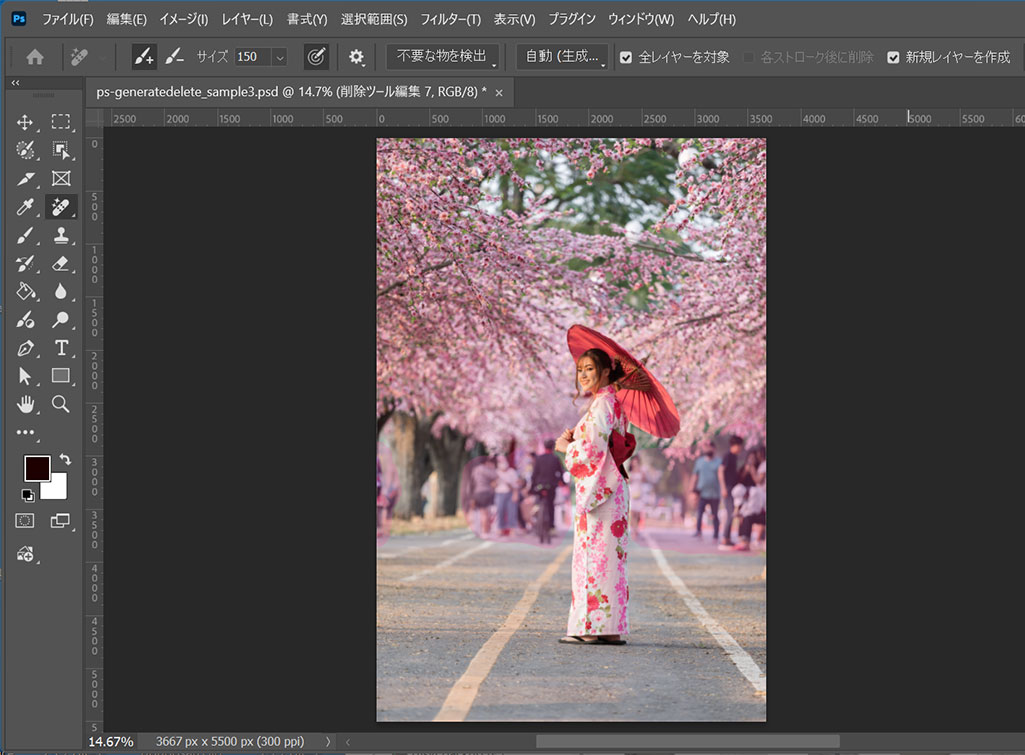
Task: Select the Brush tool
Action: tap(25, 235)
